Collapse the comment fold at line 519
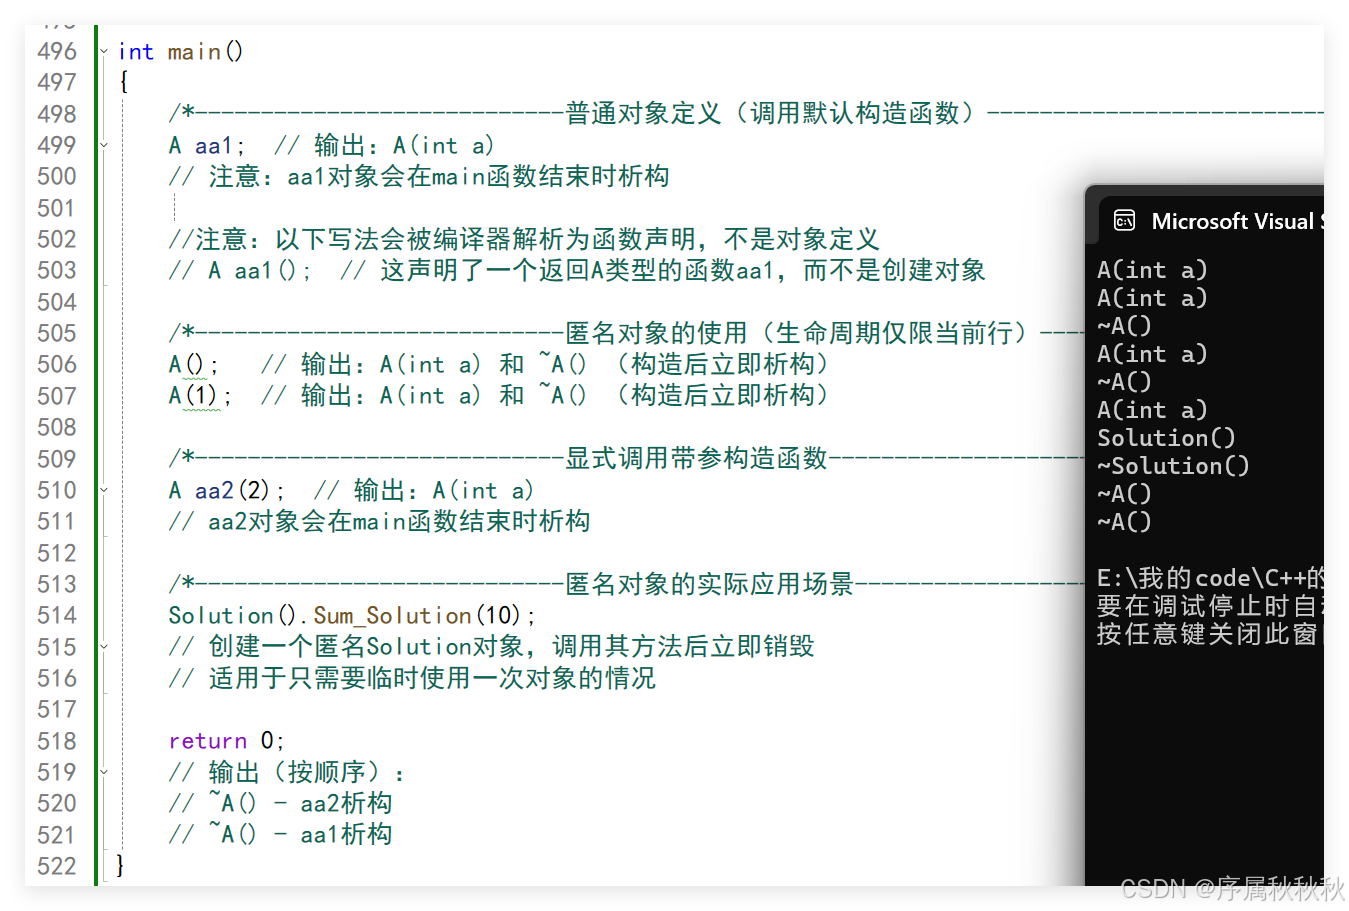Viewport: 1349px width, 911px height. click(104, 772)
